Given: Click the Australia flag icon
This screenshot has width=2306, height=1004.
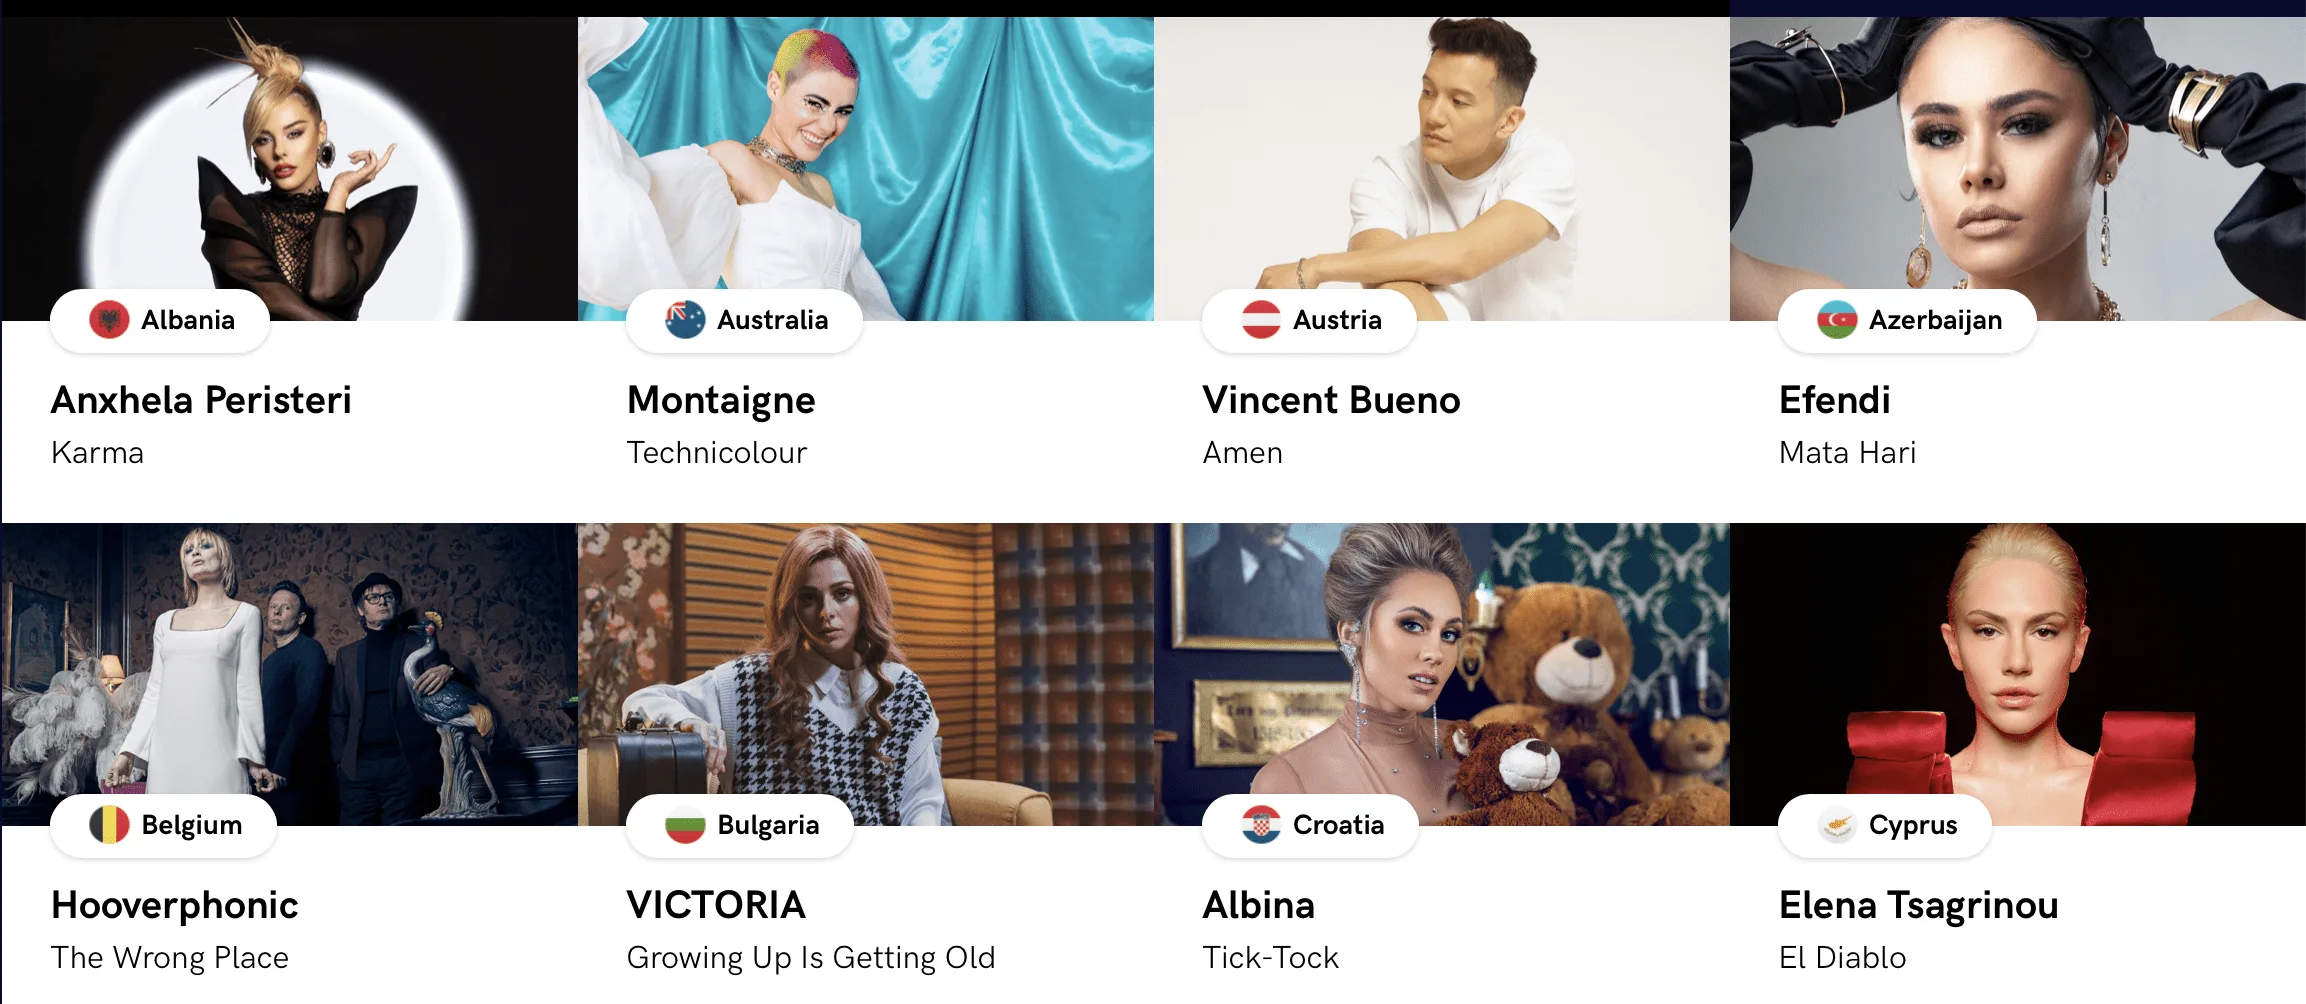Looking at the screenshot, I should 685,320.
